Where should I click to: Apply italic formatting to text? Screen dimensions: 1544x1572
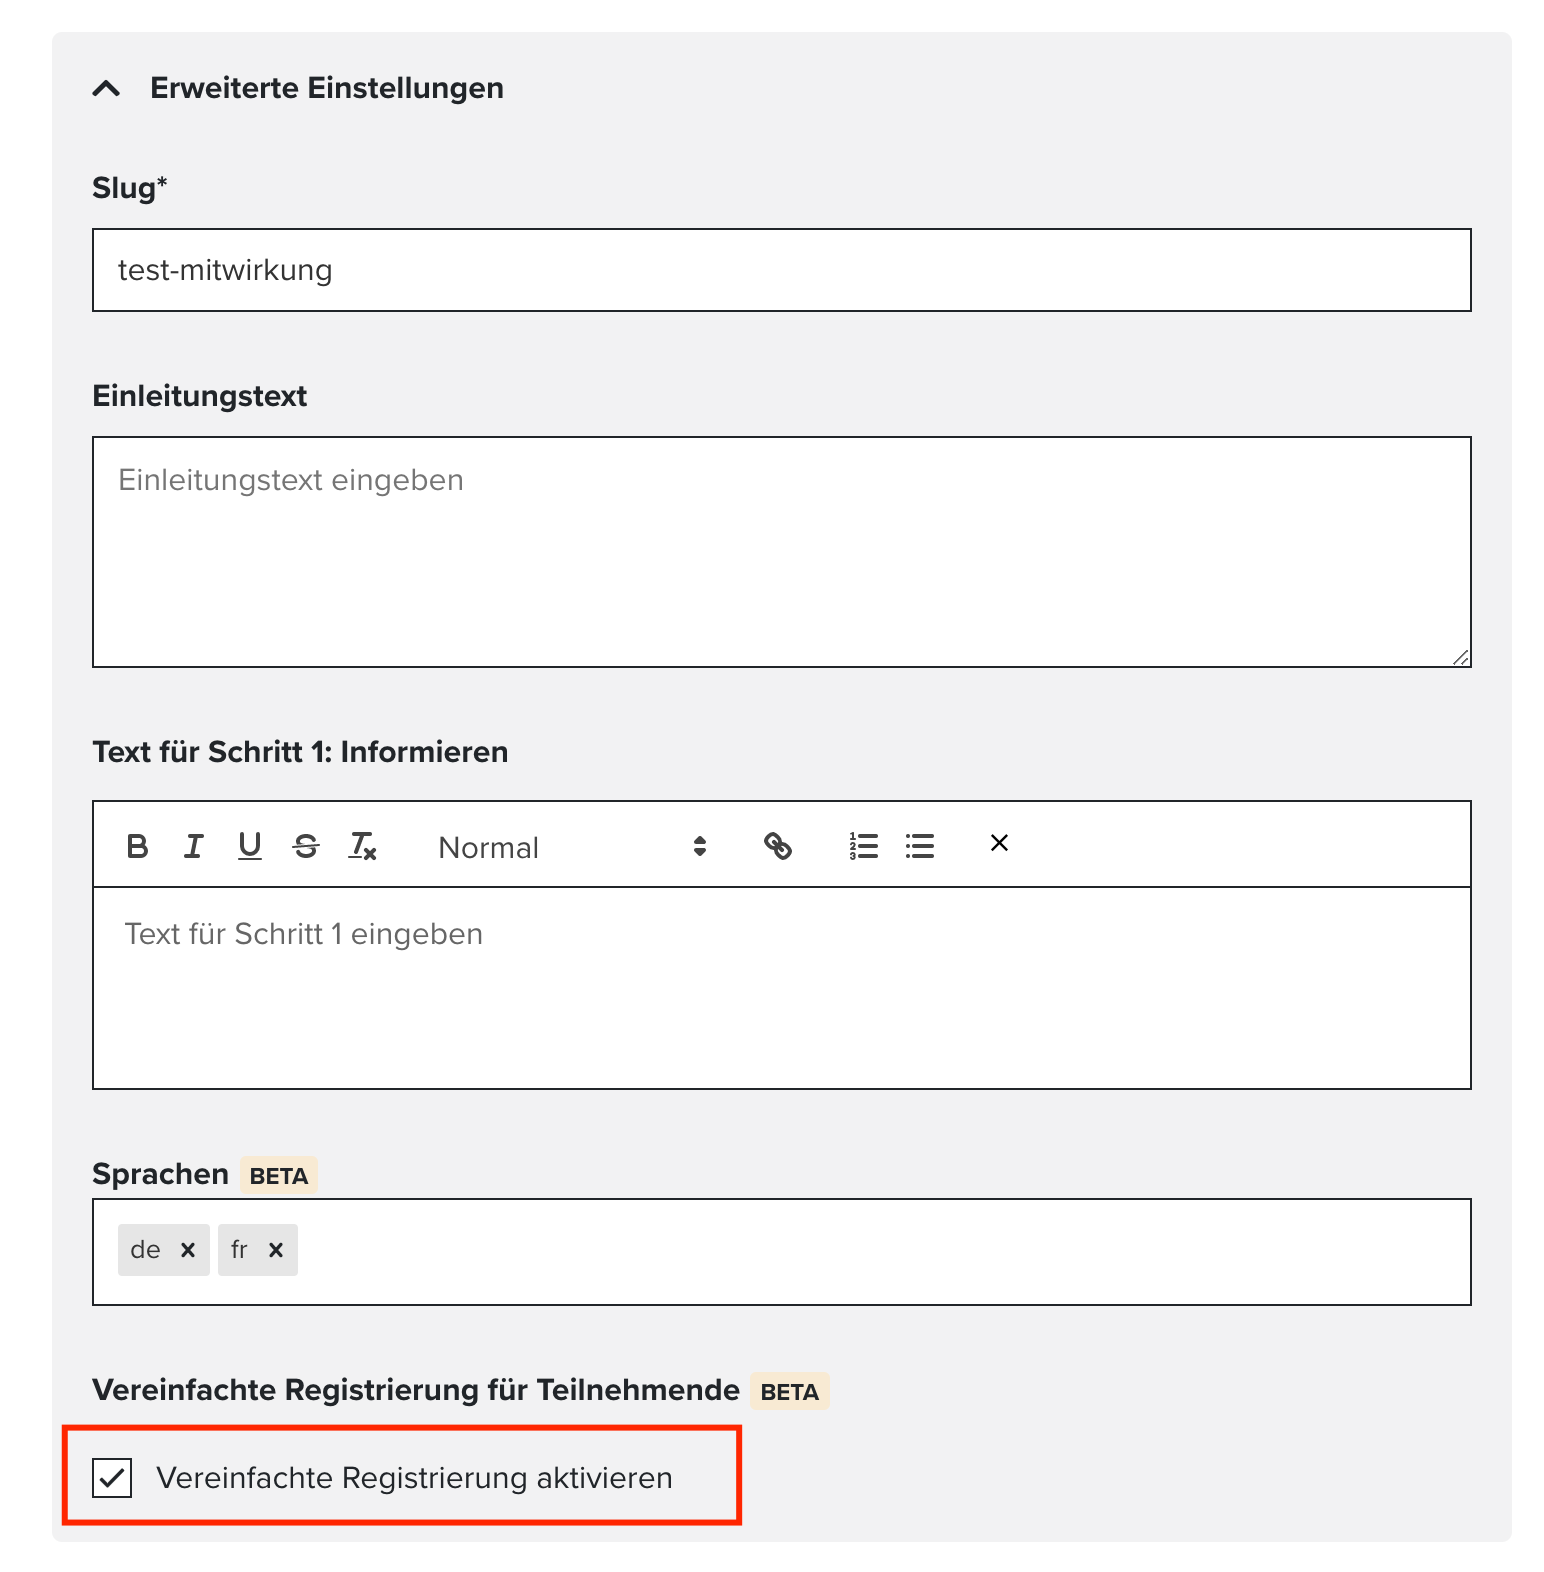pos(194,847)
